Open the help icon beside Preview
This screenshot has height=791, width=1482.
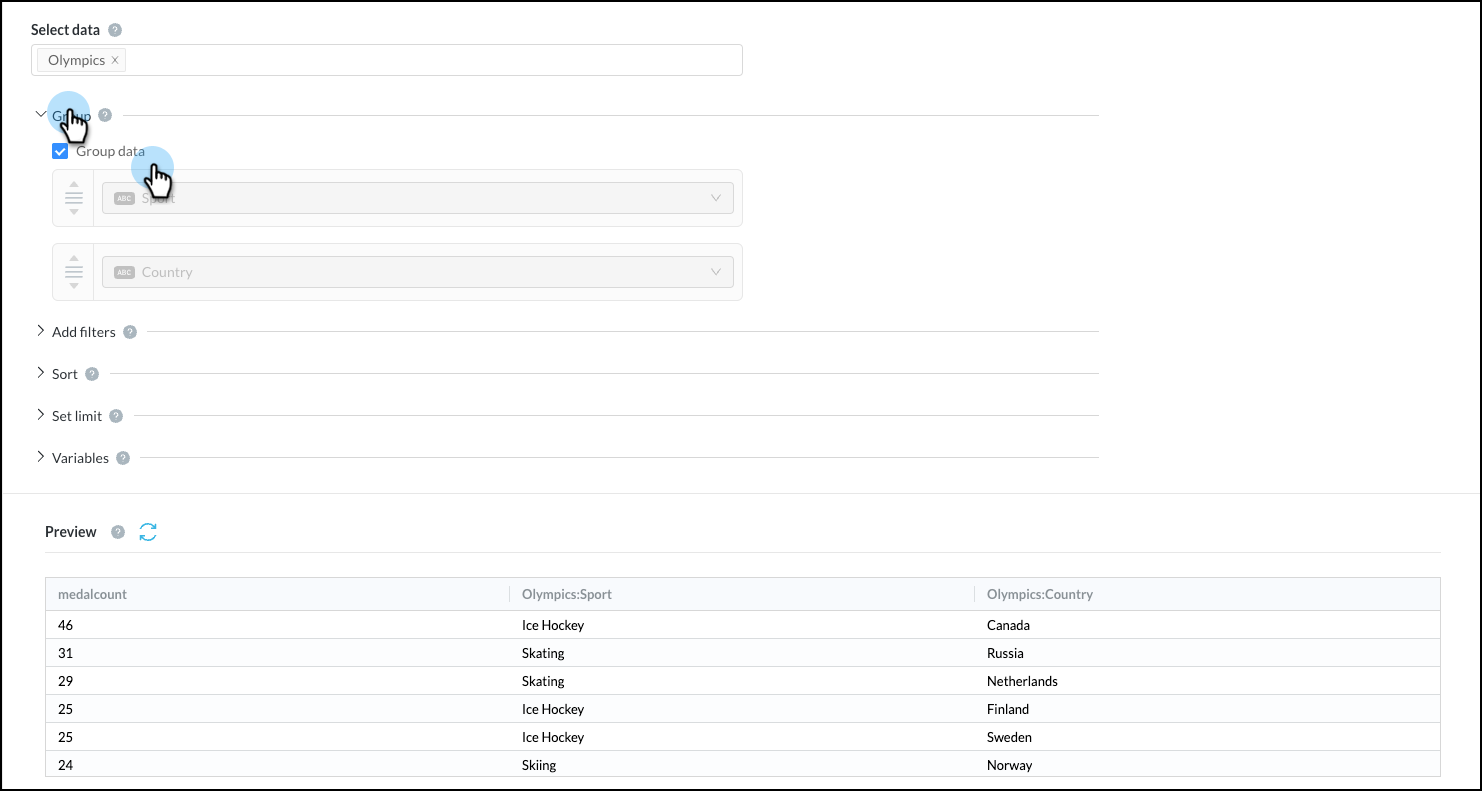pyautogui.click(x=118, y=532)
